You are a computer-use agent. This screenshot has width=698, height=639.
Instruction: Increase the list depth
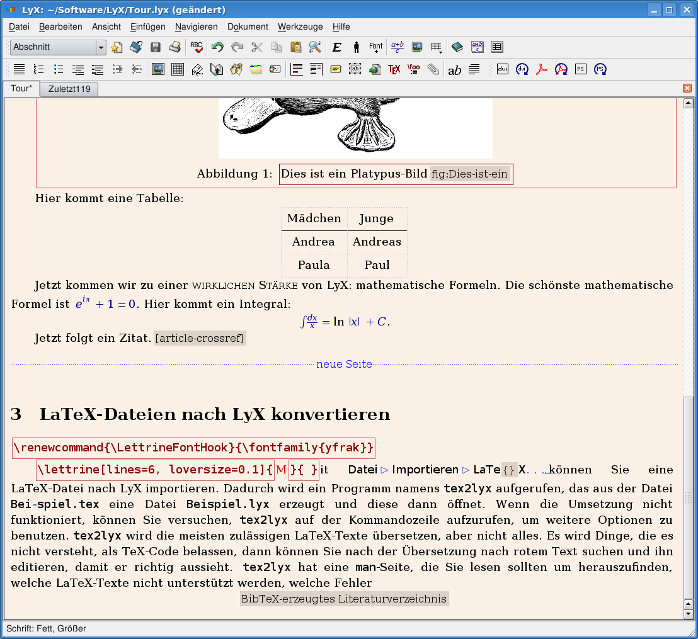[x=117, y=69]
